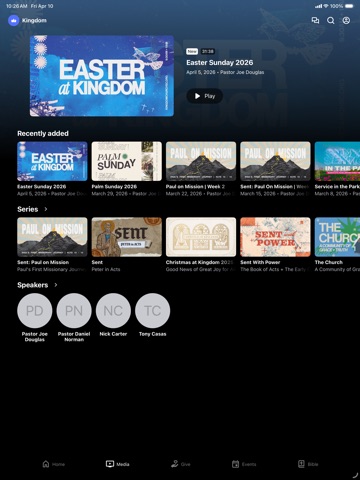This screenshot has width=360, height=480.
Task: Expand the Series section chevron
Action: [46, 209]
